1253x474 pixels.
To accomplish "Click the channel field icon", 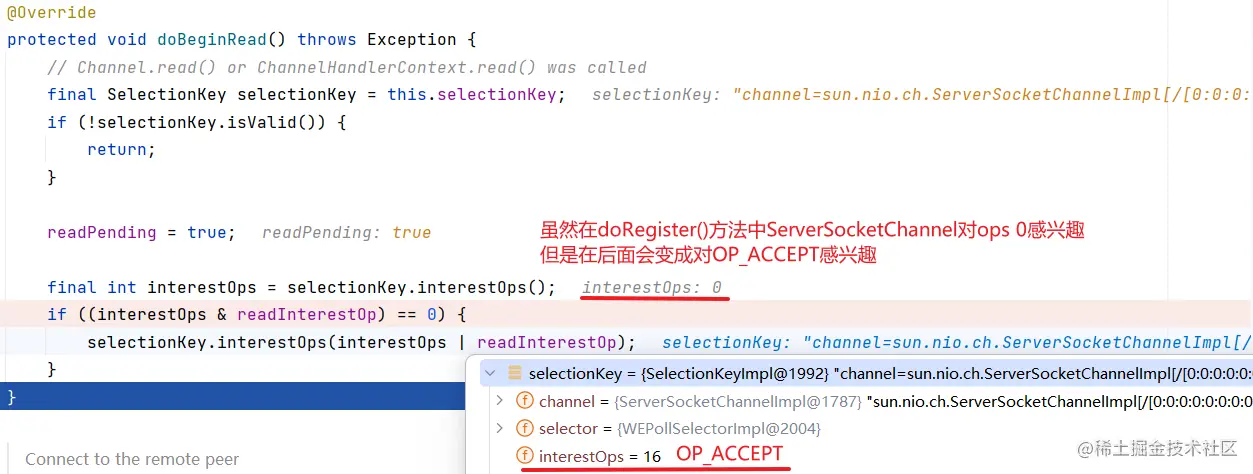I will [524, 401].
